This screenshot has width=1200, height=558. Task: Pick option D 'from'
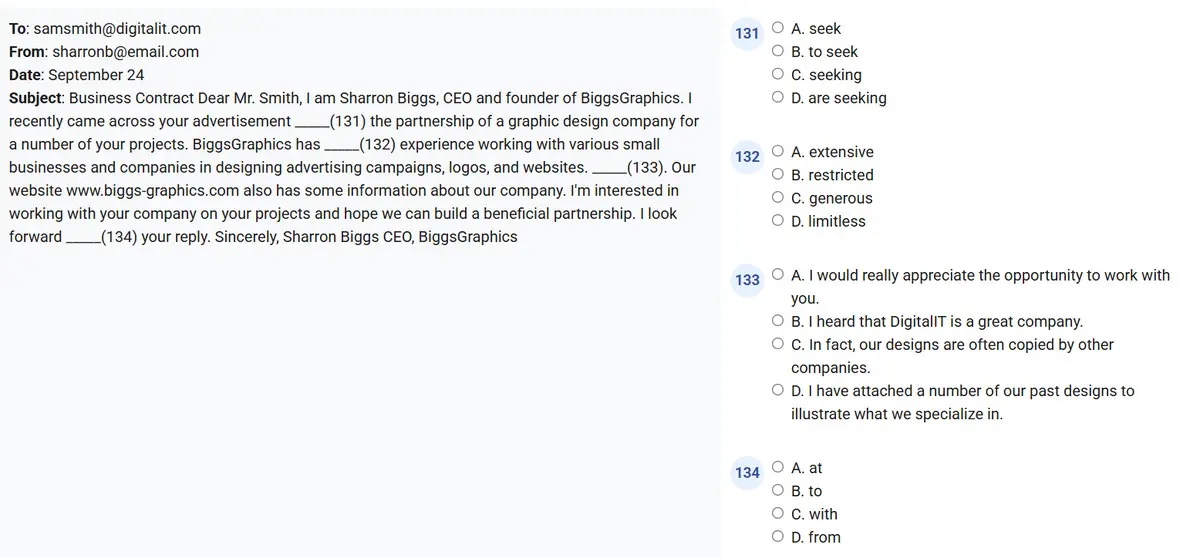click(778, 537)
